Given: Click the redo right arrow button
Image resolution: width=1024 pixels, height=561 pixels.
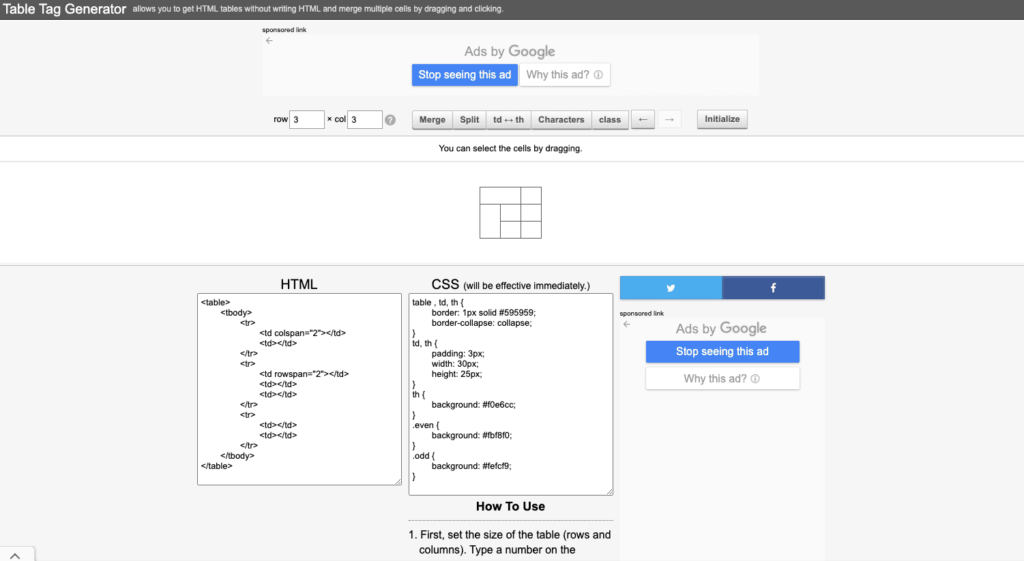Looking at the screenshot, I should pos(670,120).
